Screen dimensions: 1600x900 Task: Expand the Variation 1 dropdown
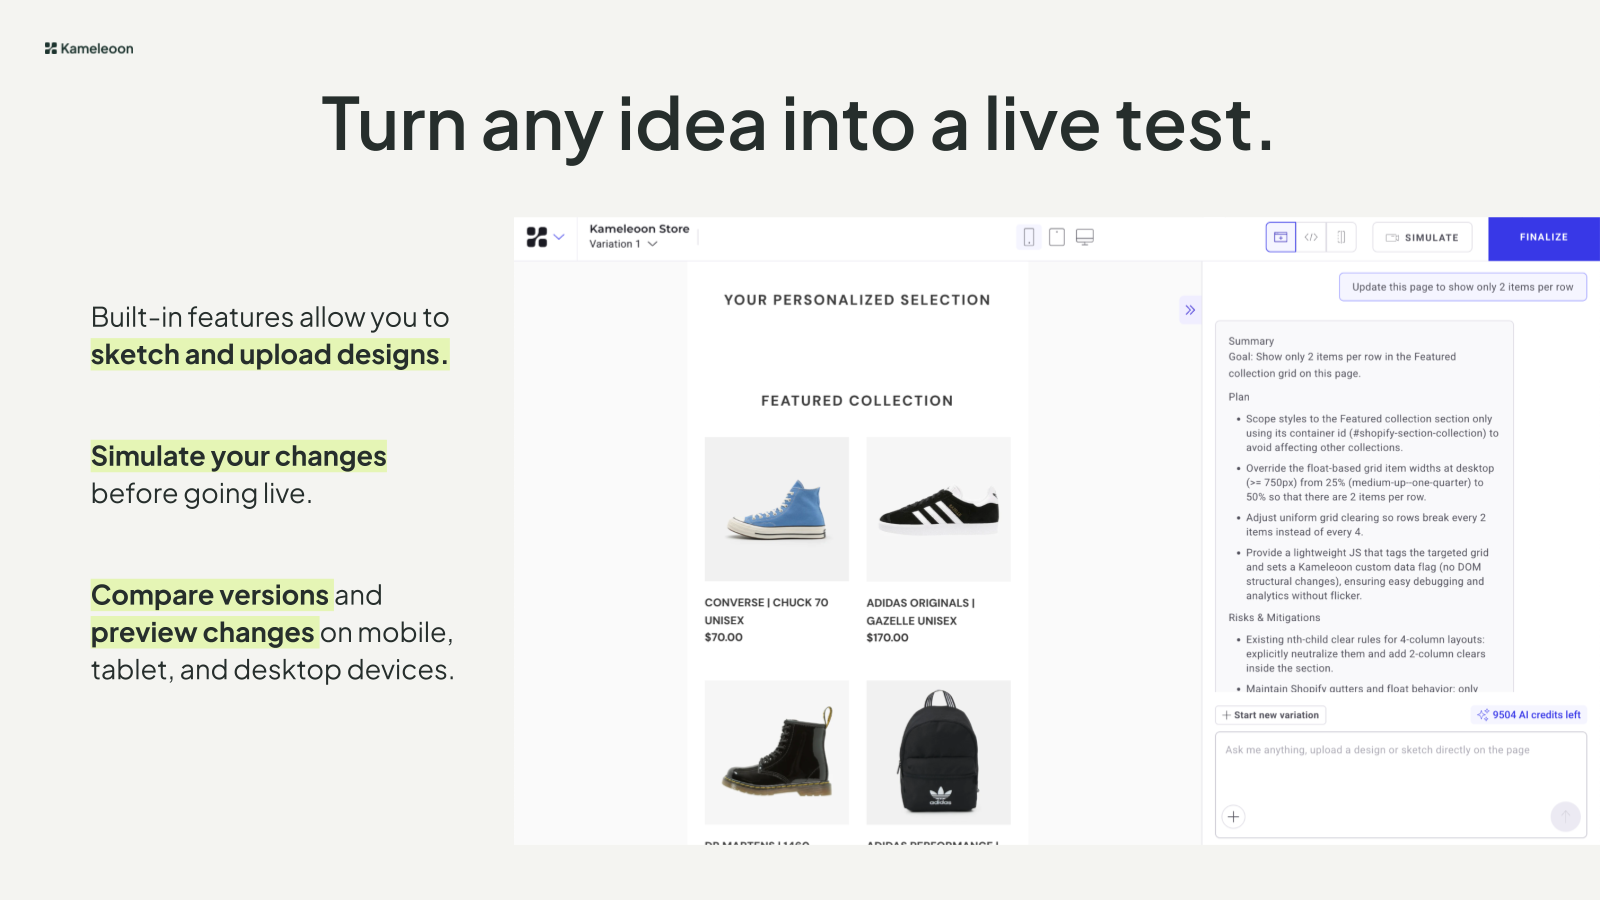pos(623,244)
